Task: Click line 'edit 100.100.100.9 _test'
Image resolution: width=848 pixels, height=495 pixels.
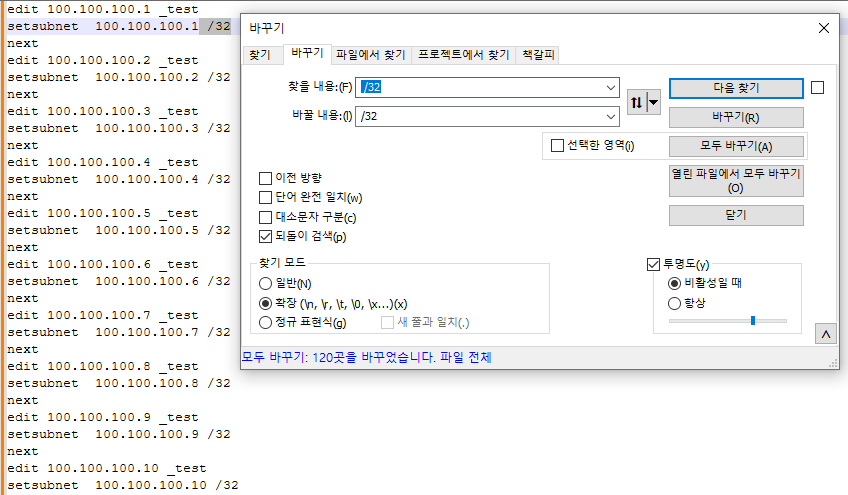Action: (103, 417)
